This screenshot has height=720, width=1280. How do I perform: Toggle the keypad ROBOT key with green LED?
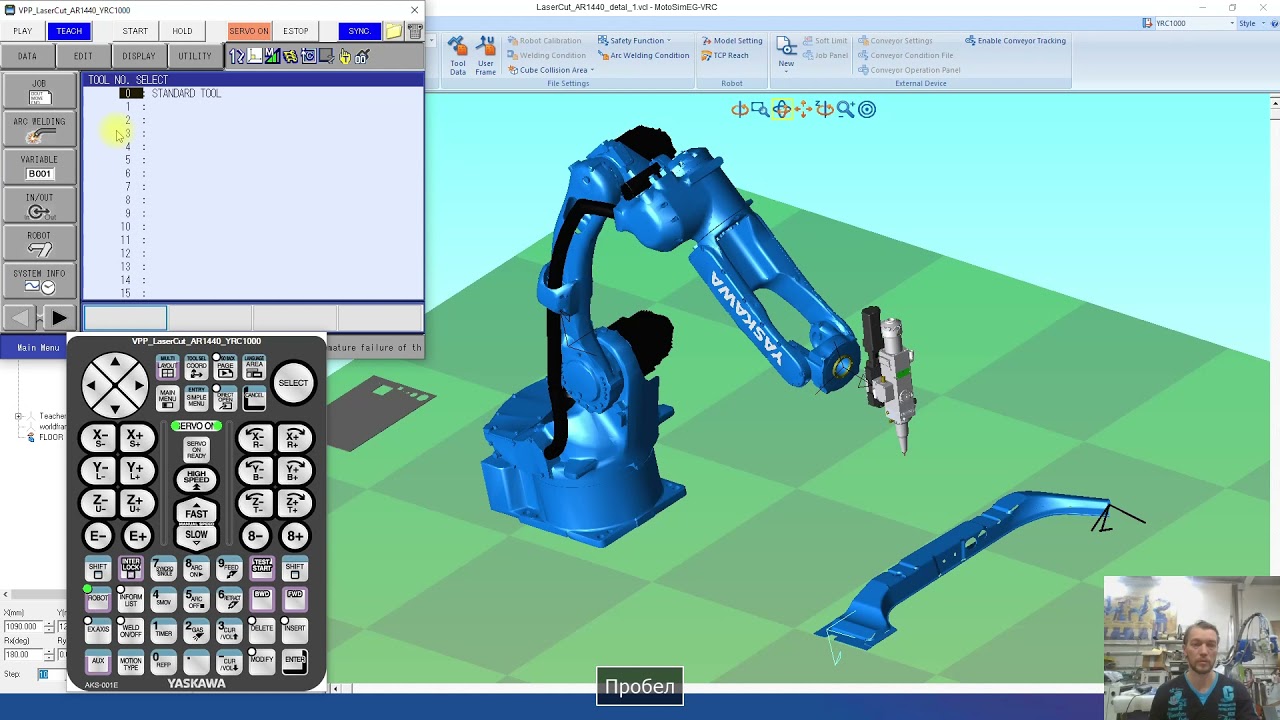(97, 600)
